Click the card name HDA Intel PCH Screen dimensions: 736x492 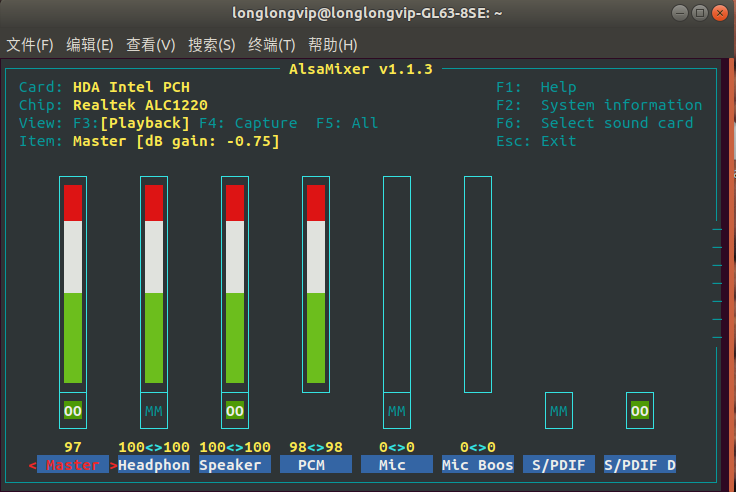[x=131, y=87]
